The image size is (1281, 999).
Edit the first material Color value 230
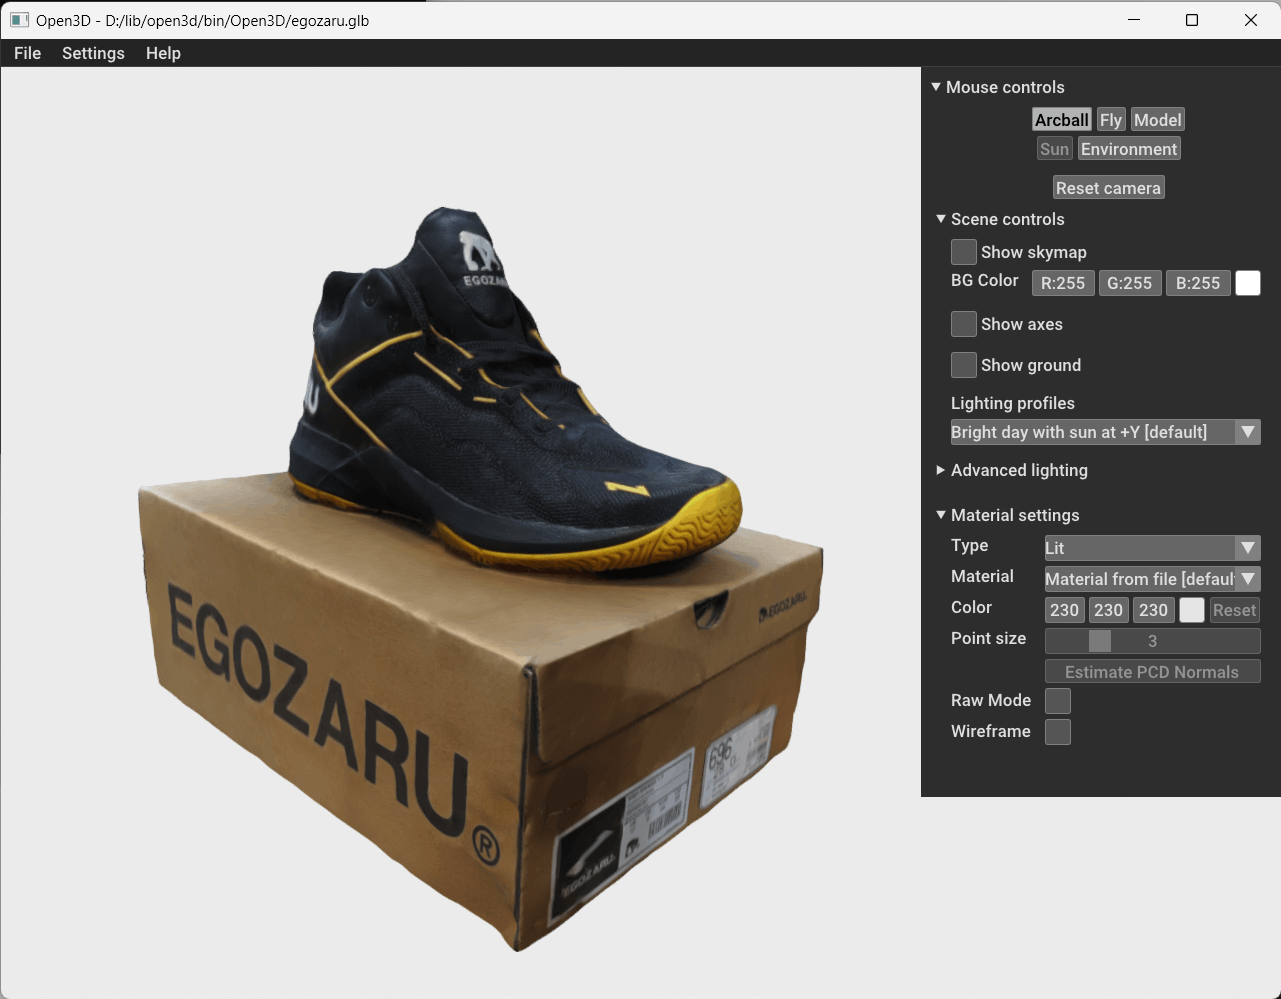pyautogui.click(x=1064, y=610)
